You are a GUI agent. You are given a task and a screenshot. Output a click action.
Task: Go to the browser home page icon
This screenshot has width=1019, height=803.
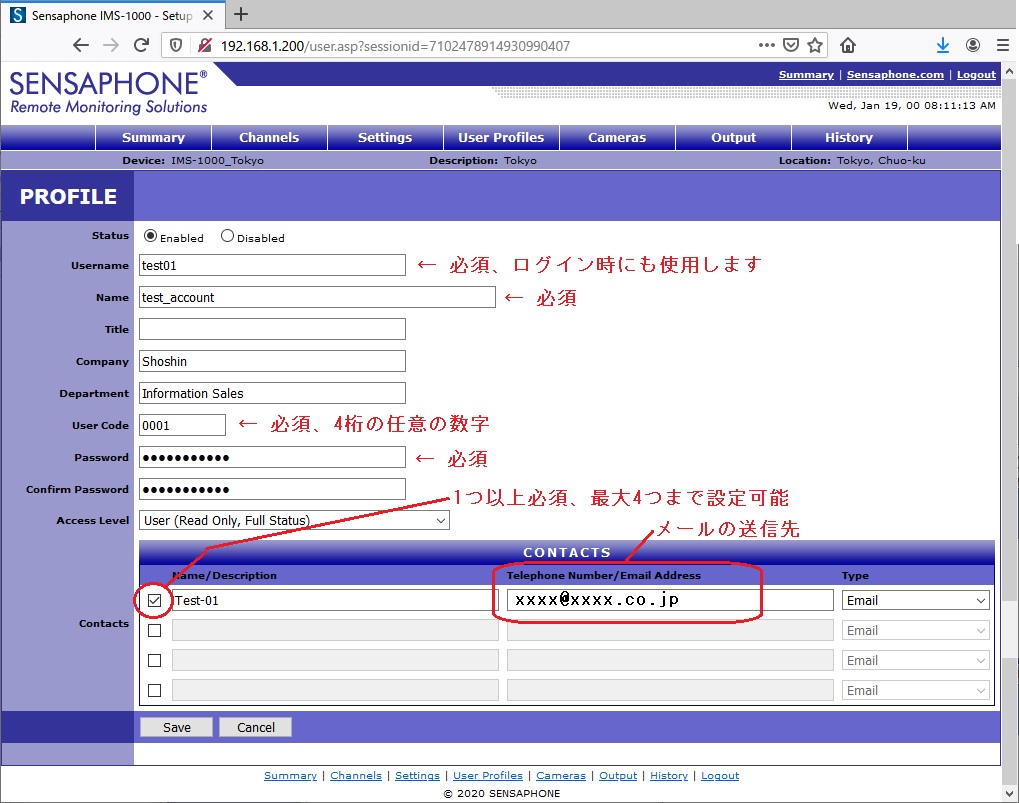click(x=847, y=45)
